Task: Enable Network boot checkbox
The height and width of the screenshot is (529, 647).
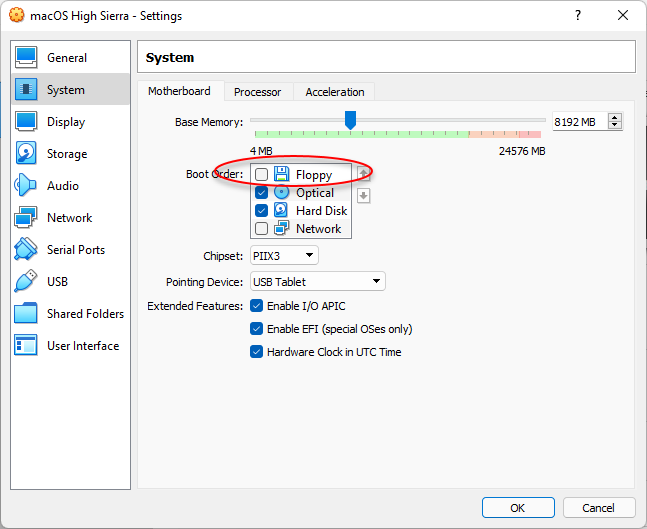Action: (x=261, y=228)
